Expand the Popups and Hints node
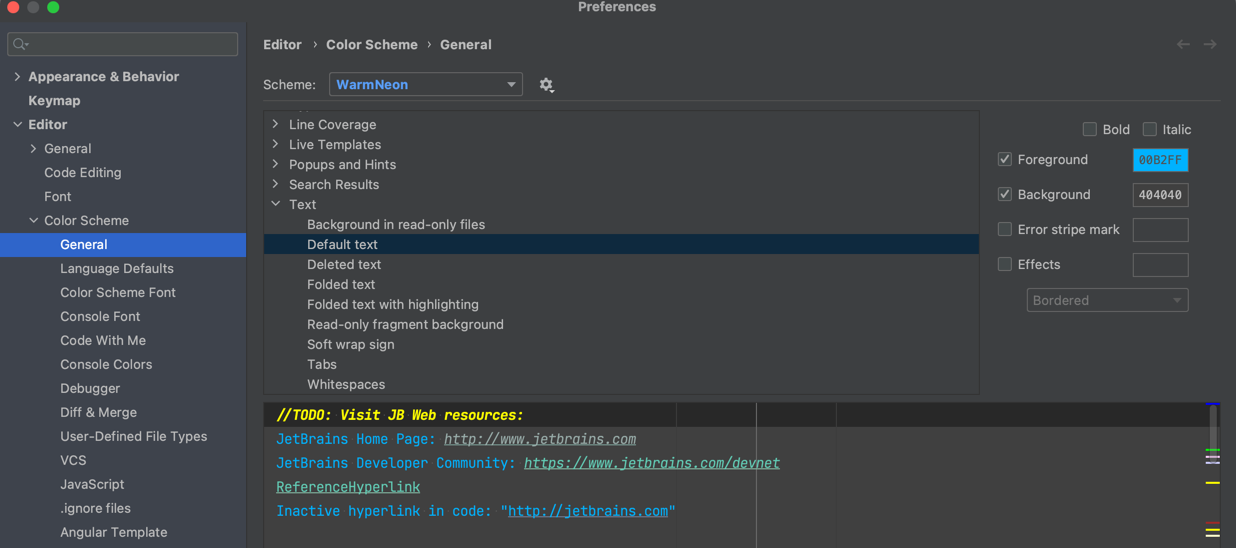Screen dimensions: 1236x548 [276, 164]
